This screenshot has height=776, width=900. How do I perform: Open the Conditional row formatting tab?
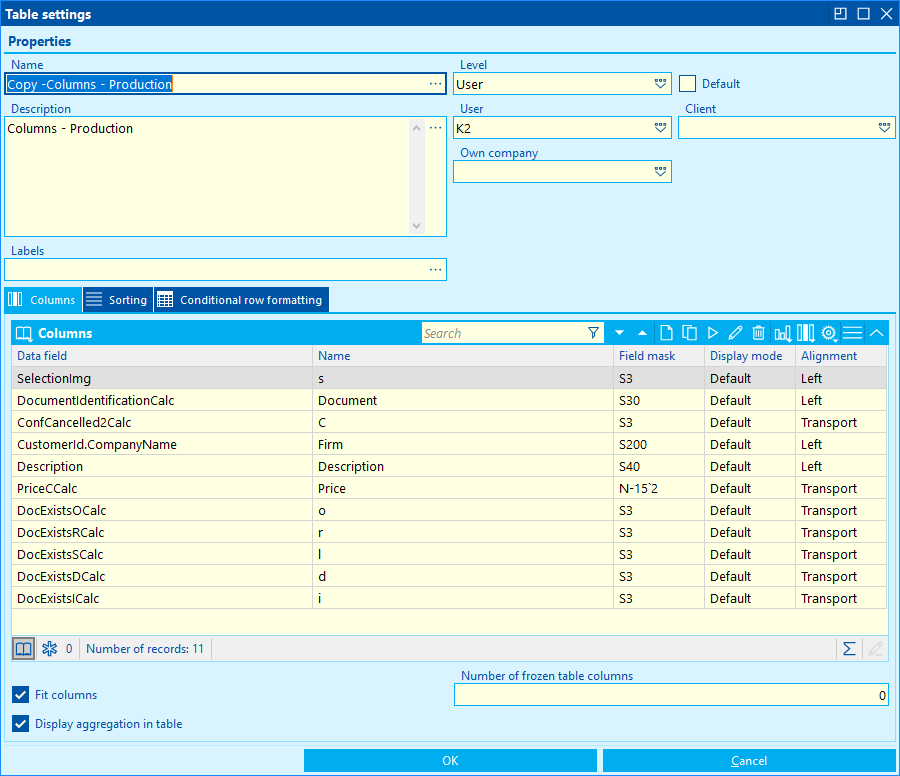point(240,300)
